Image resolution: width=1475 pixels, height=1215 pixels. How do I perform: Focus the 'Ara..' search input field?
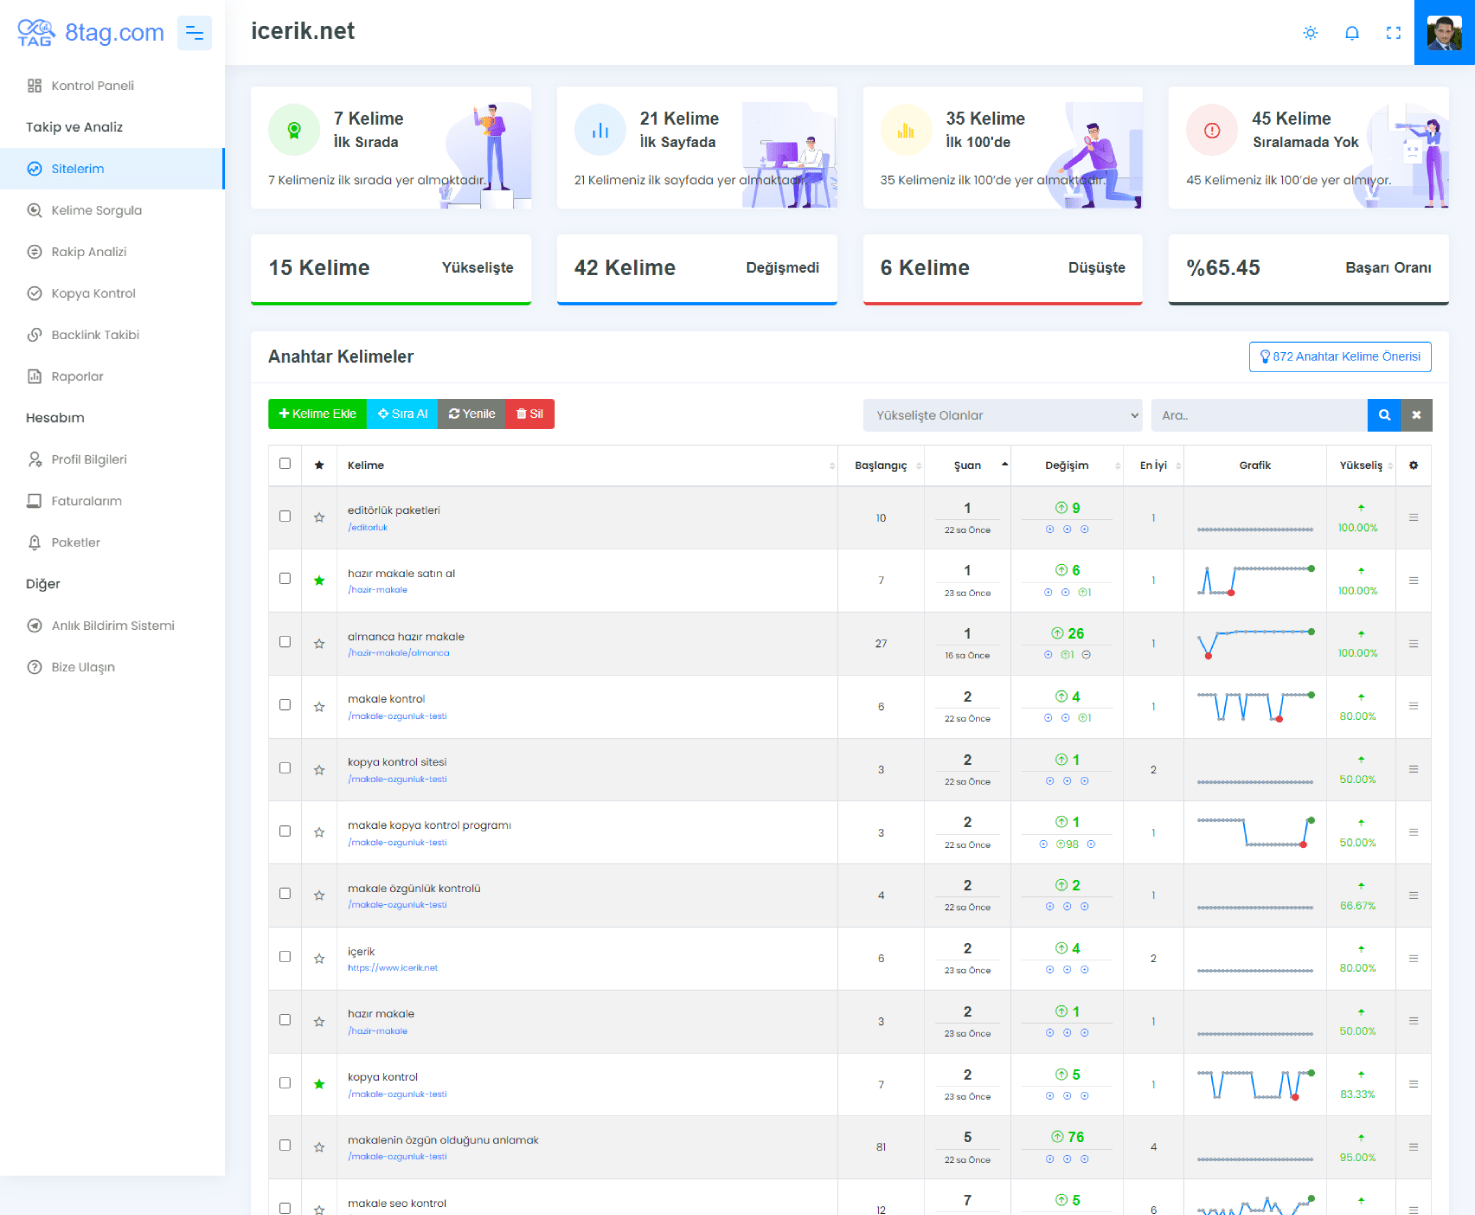pos(1258,415)
